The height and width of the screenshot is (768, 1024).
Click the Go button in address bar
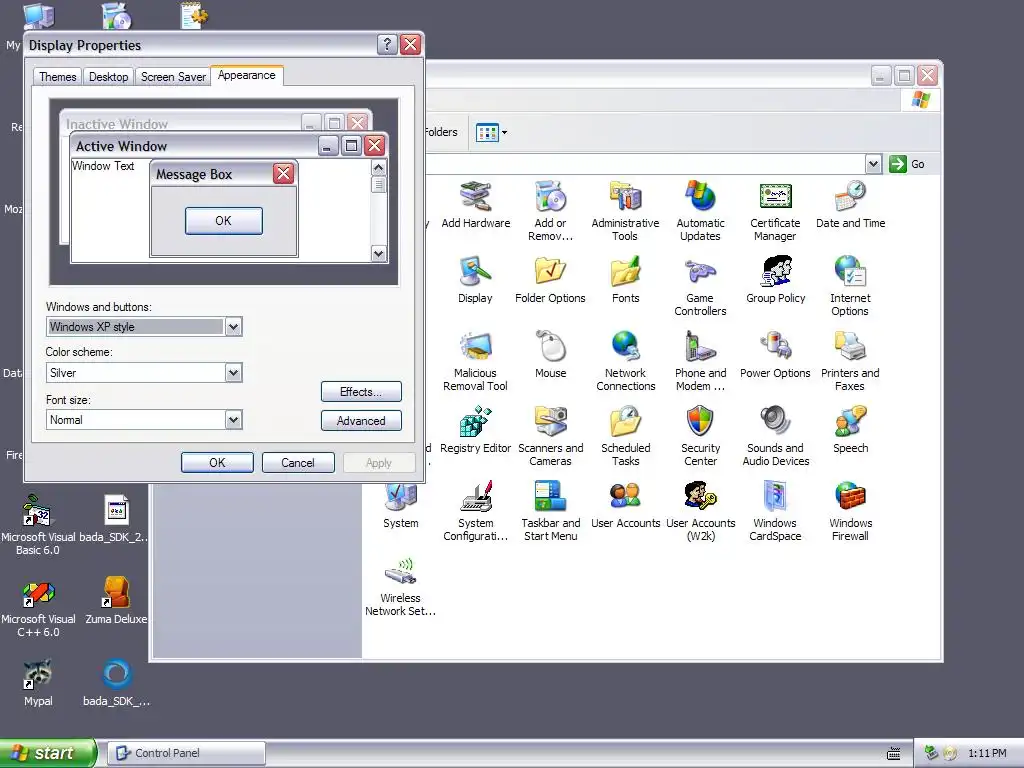[907, 164]
